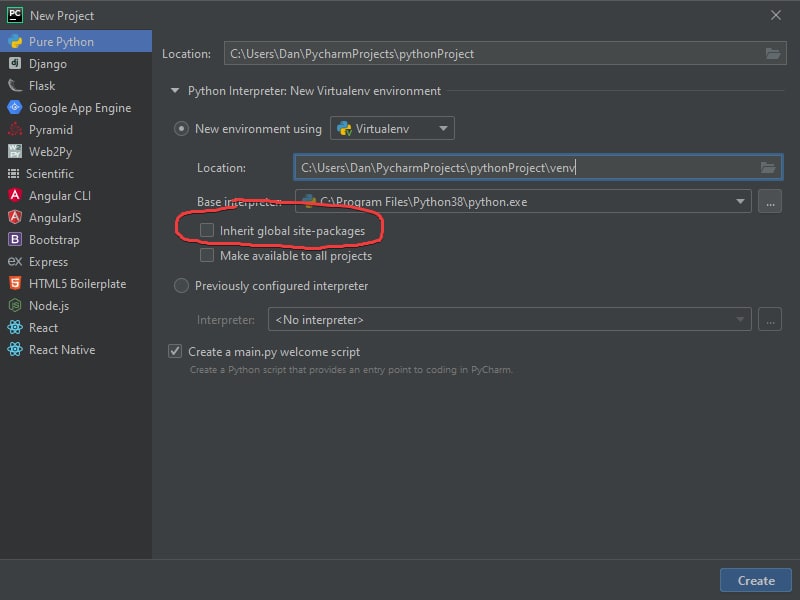This screenshot has height=600, width=800.
Task: Collapse Python Interpreter section triangle
Action: point(175,90)
